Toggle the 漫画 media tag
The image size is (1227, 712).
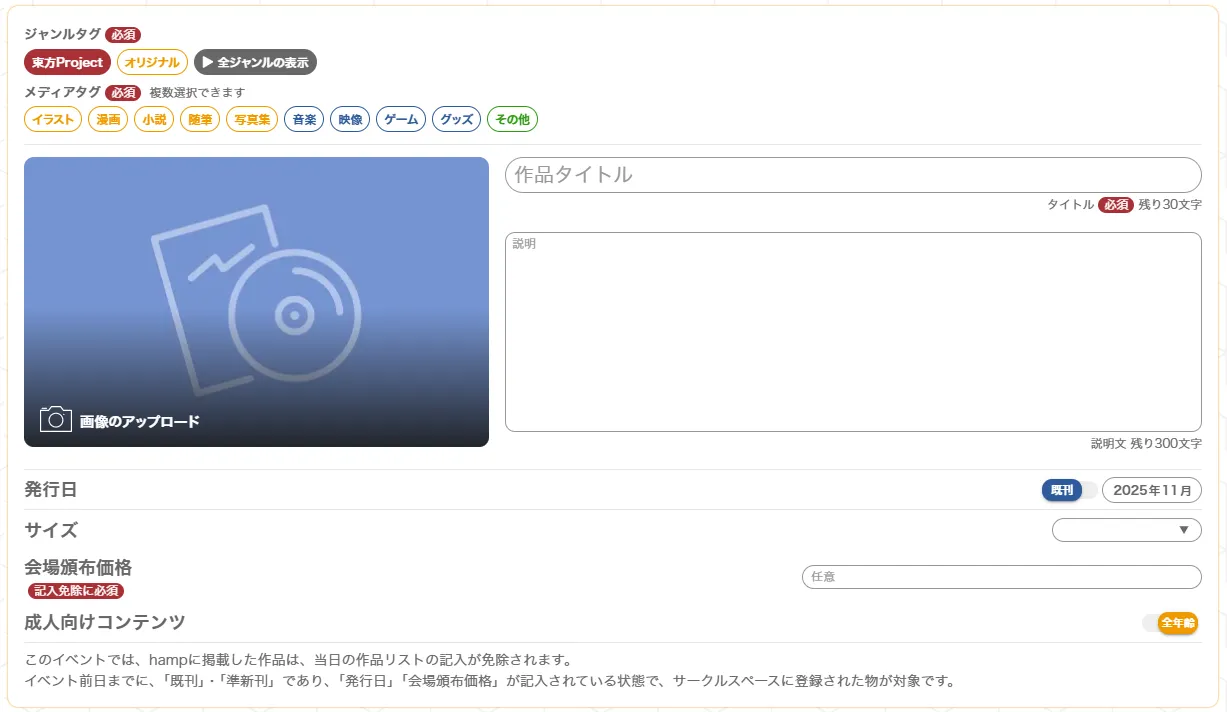click(x=108, y=120)
